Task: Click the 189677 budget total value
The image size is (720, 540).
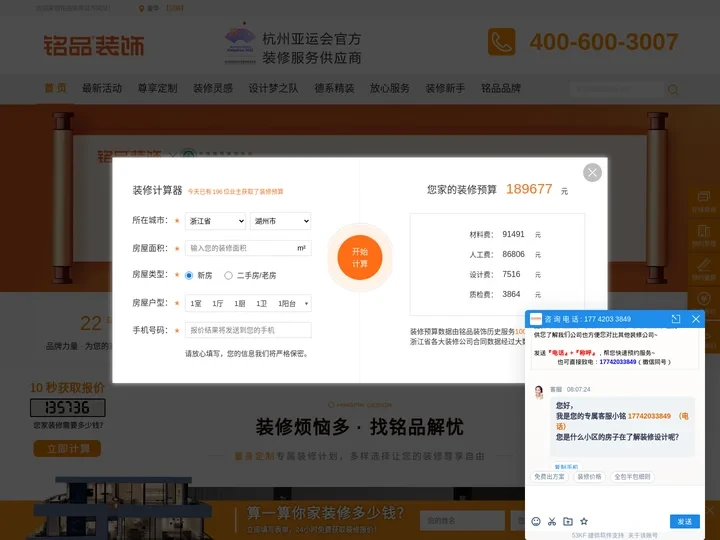Action: click(x=529, y=189)
